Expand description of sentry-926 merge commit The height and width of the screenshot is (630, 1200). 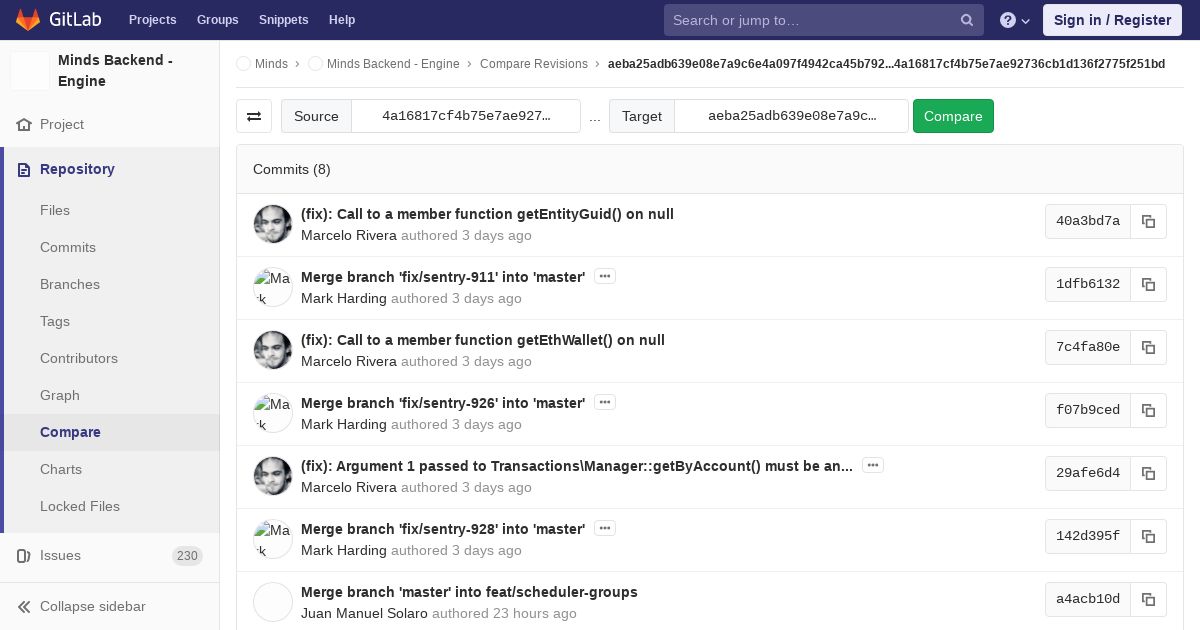point(604,402)
